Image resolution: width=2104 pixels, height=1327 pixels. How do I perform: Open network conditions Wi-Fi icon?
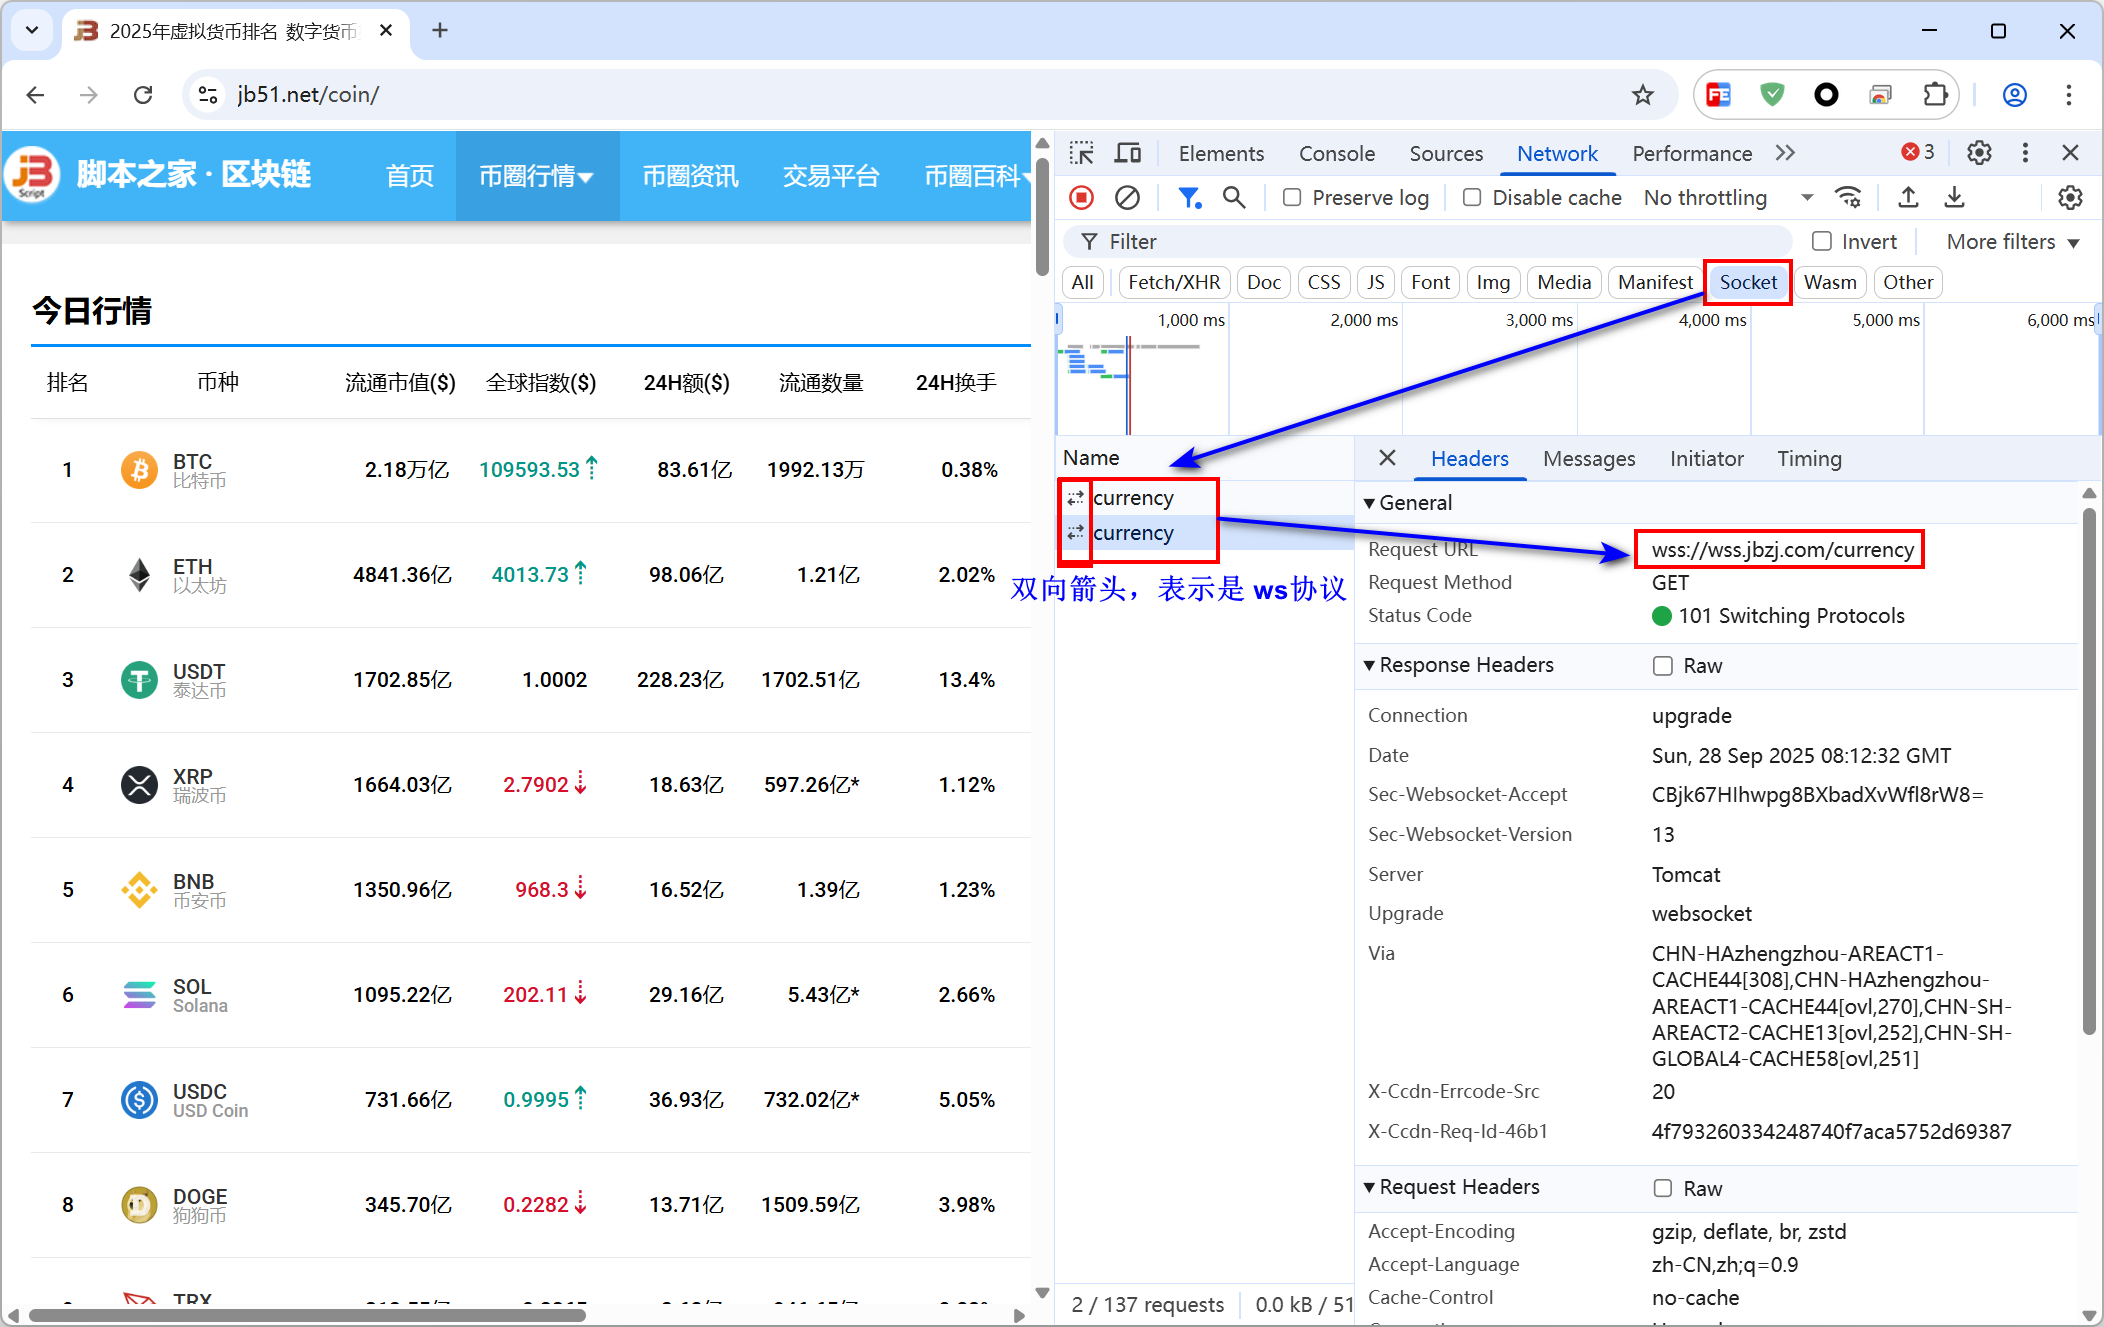point(1848,198)
